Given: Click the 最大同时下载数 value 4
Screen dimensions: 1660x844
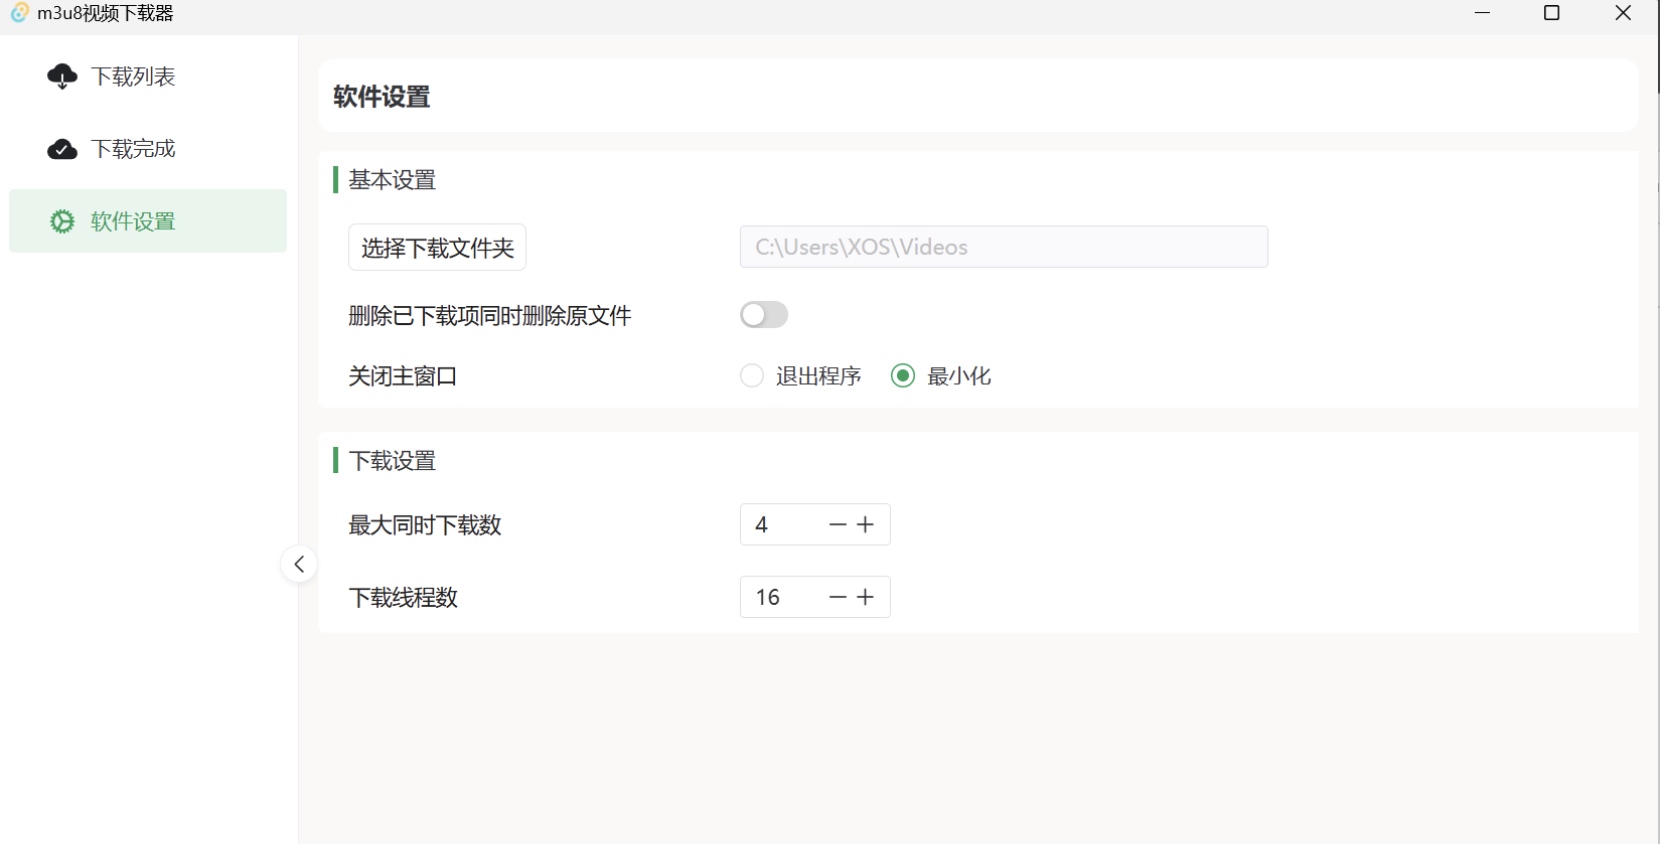Looking at the screenshot, I should coord(762,525).
